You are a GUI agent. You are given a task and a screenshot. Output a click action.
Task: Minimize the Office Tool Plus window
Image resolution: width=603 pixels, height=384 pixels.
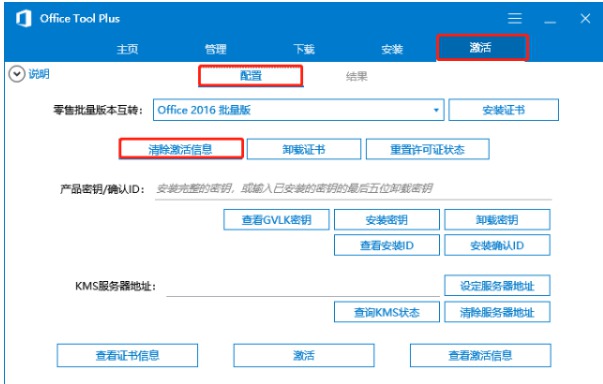[550, 22]
